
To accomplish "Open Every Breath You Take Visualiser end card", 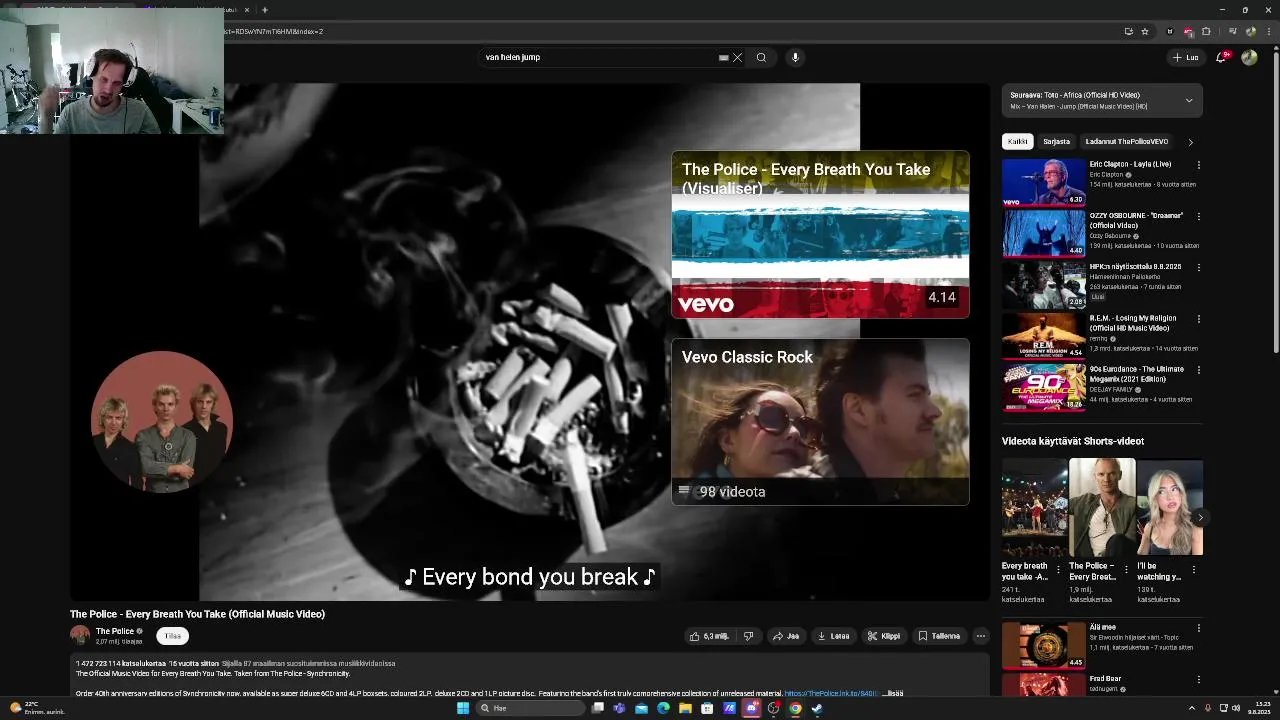I will tap(820, 234).
